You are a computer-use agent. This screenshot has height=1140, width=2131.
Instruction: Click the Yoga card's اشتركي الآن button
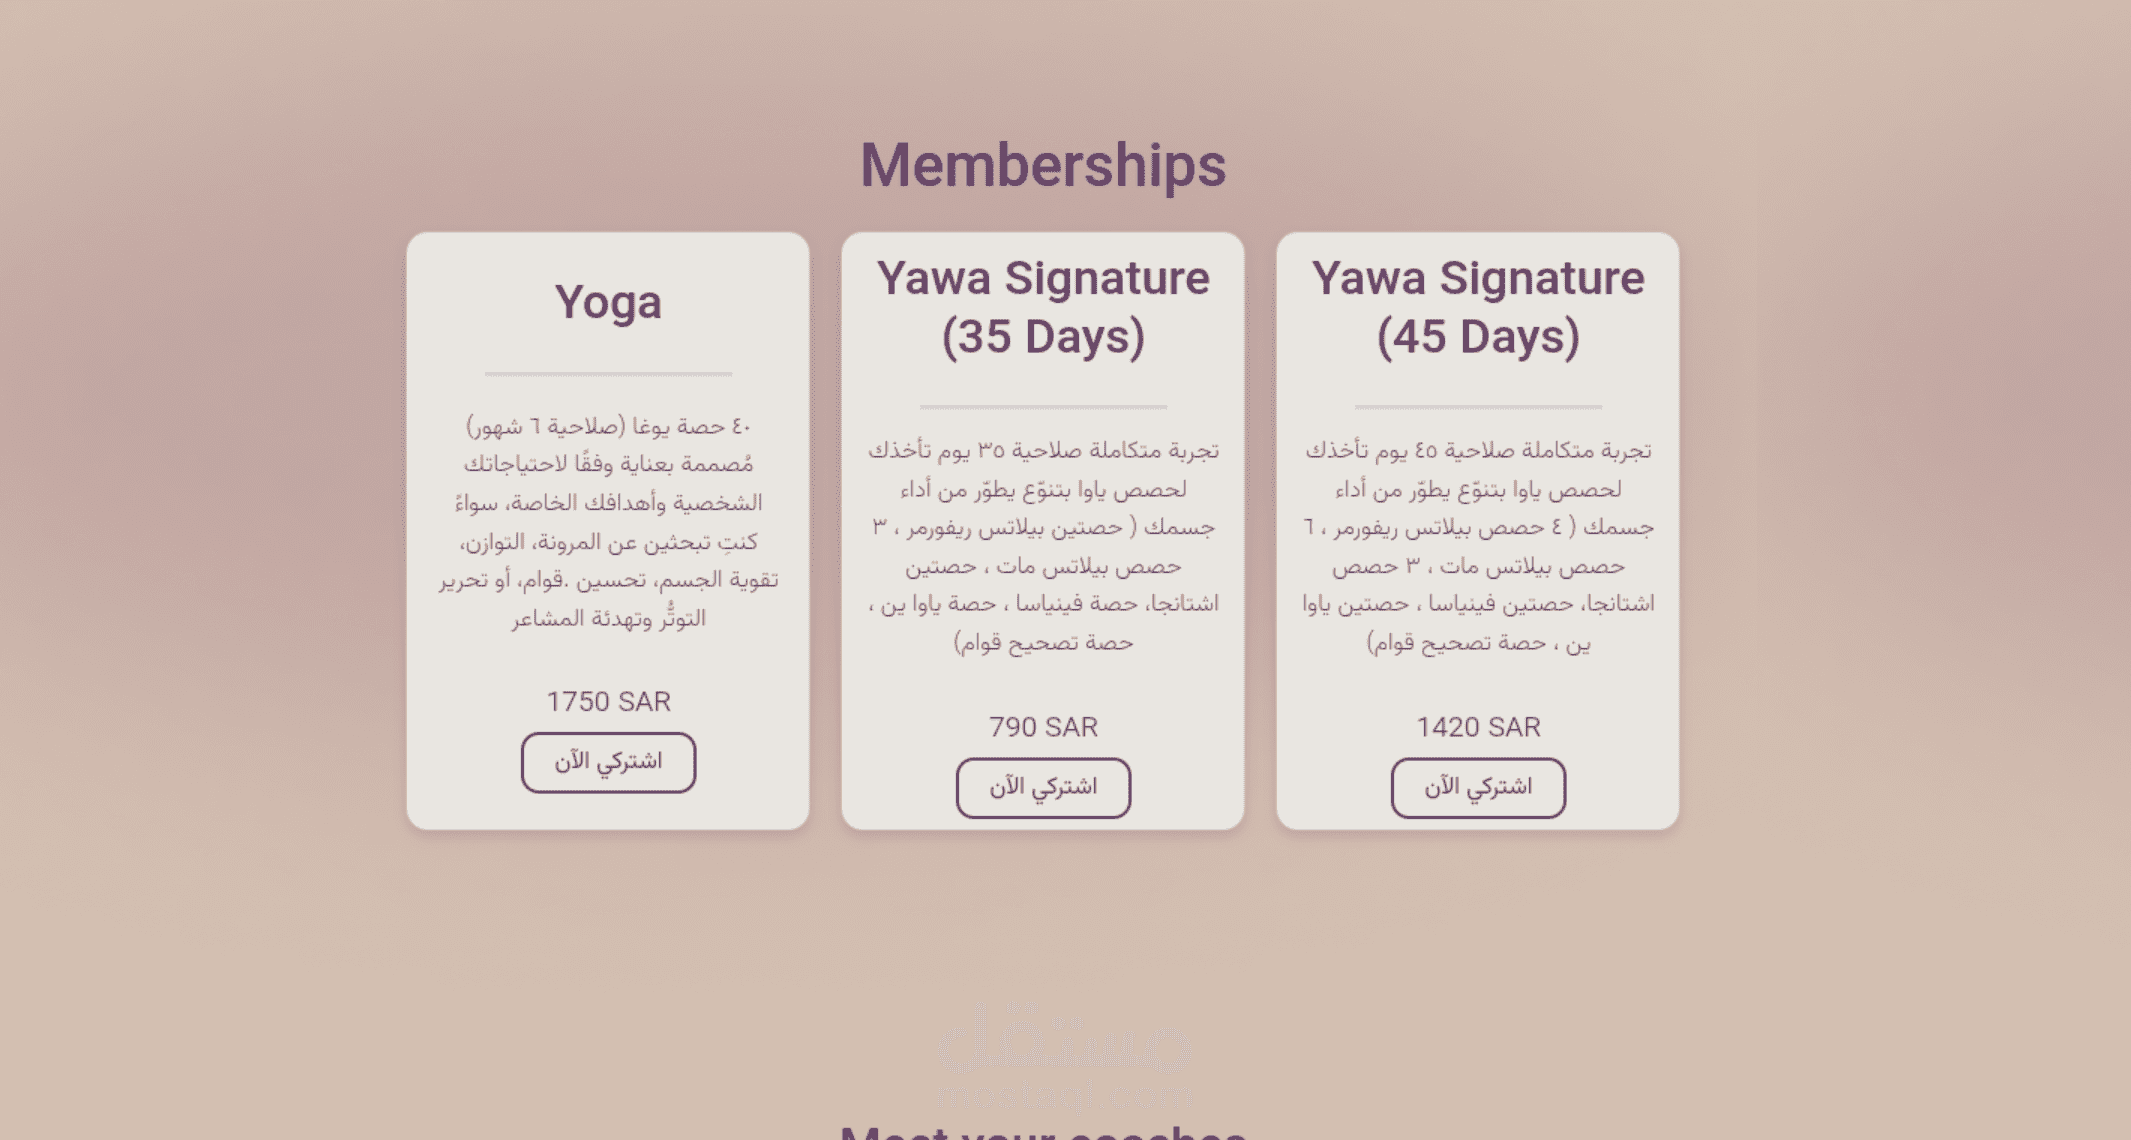click(608, 762)
